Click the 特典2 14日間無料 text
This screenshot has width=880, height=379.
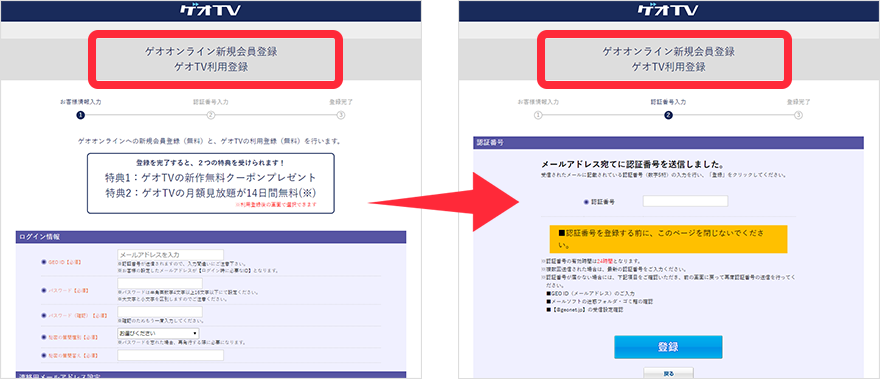coord(210,193)
